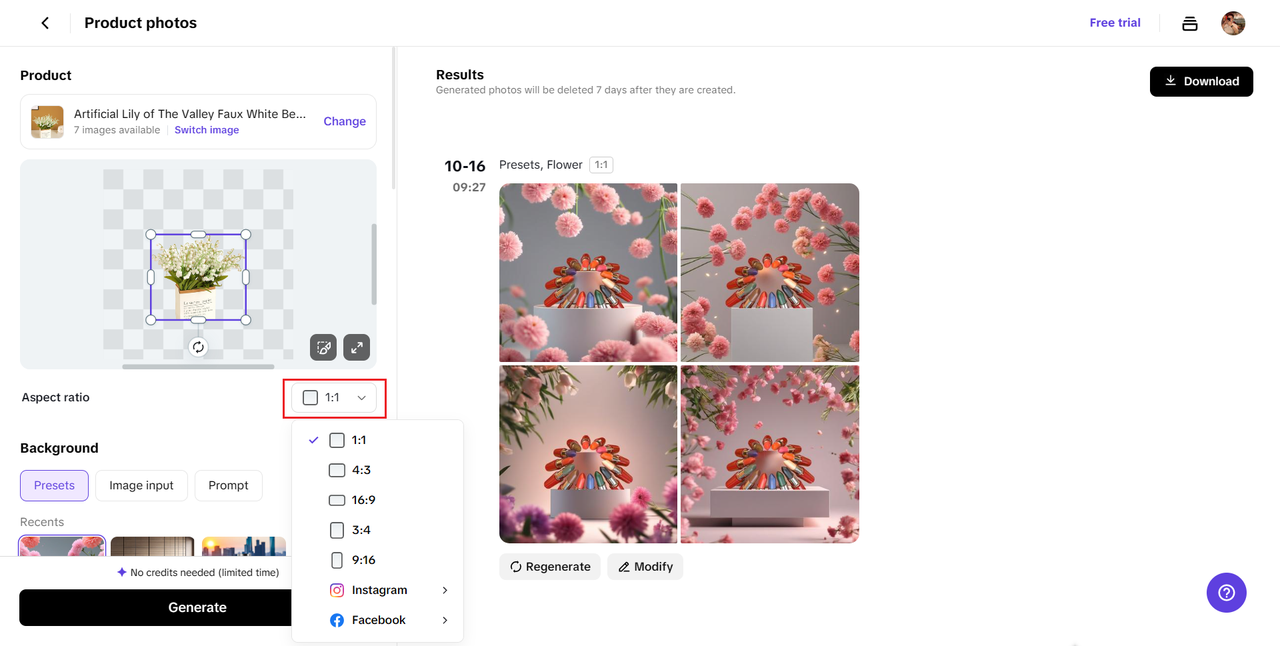
Task: Open the user profile avatar
Action: coord(1233,23)
